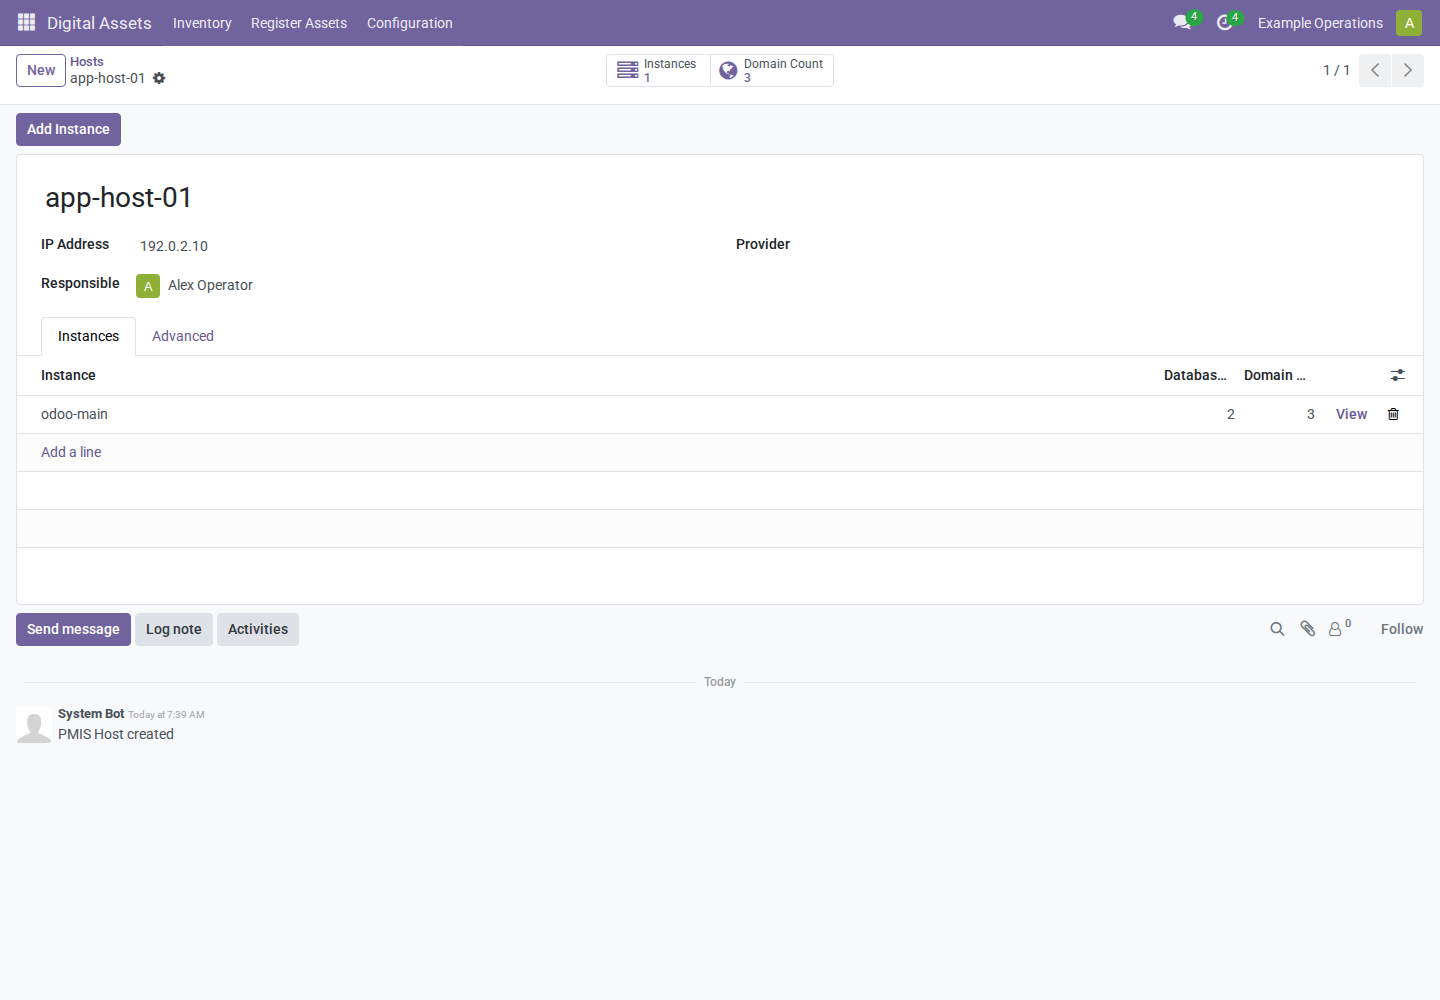Screen dimensions: 1440x1000
Task: Open the Configuration menu
Action: (x=410, y=23)
